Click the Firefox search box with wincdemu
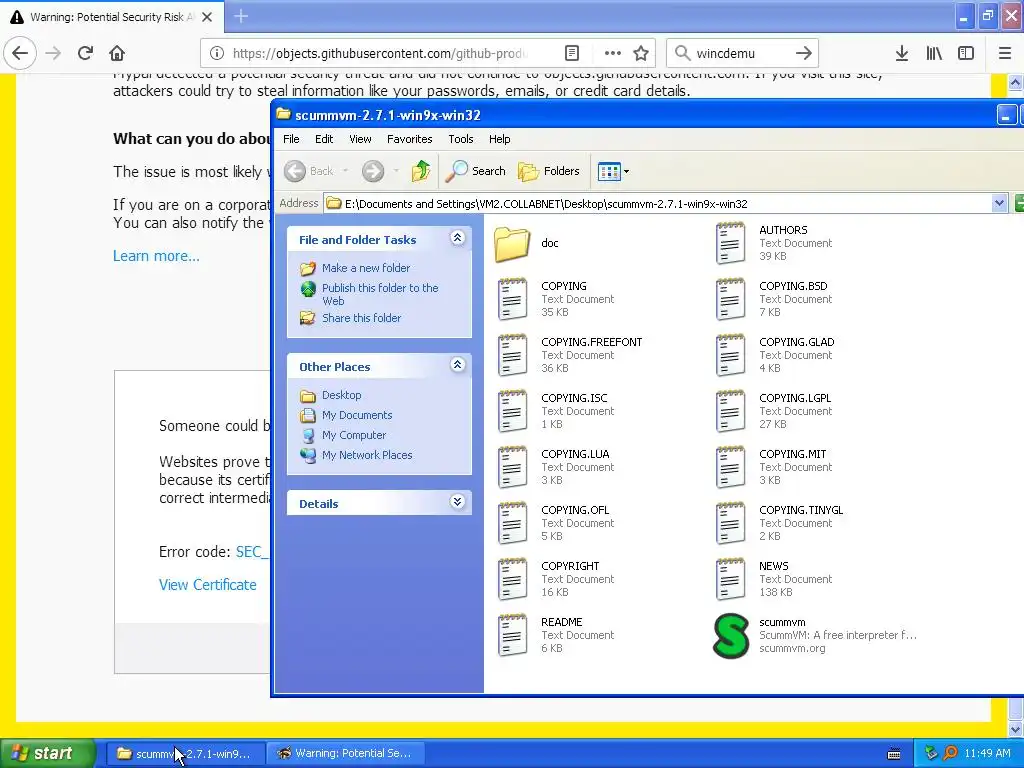 [742, 53]
